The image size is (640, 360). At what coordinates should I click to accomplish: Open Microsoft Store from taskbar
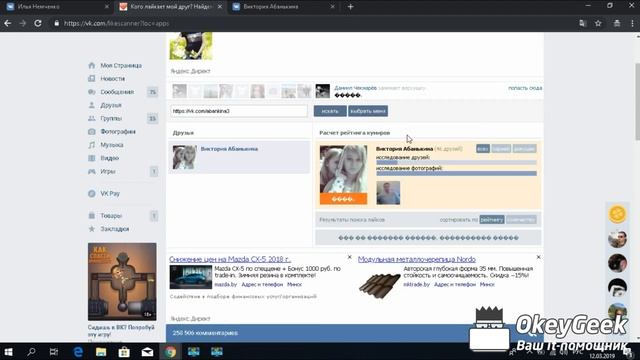click(x=124, y=351)
